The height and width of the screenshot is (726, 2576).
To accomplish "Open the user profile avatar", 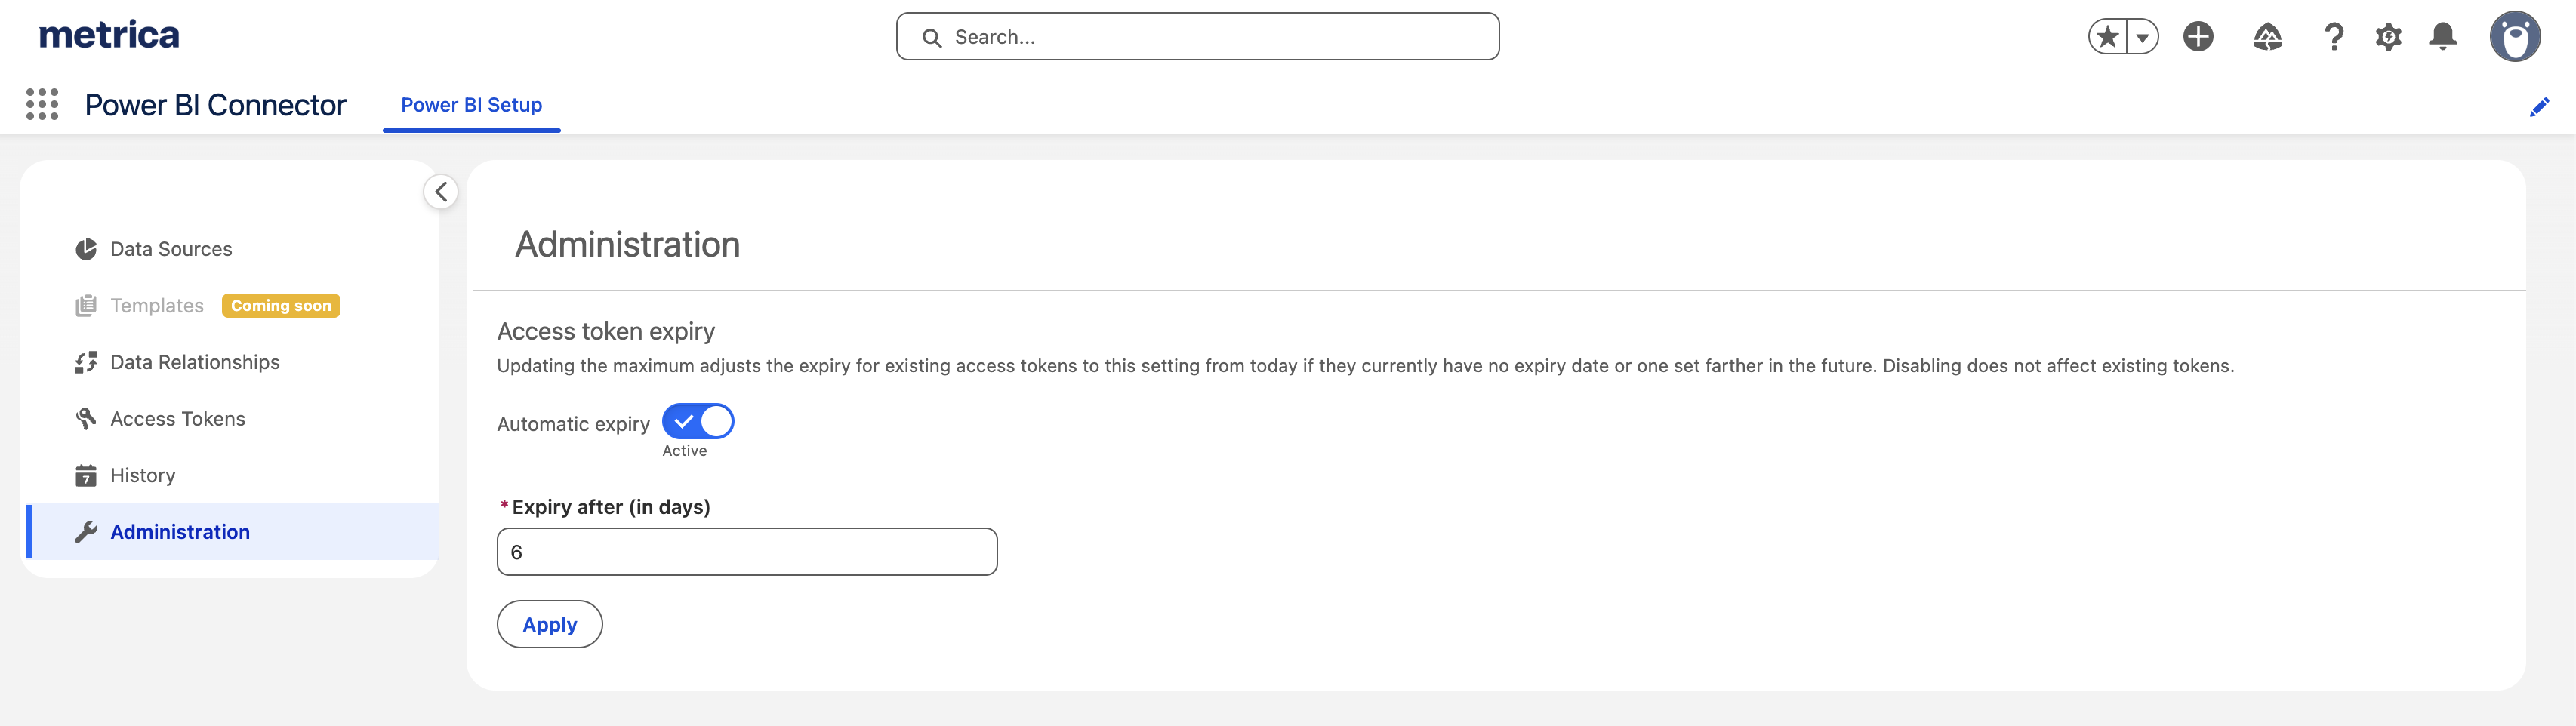I will [x=2514, y=37].
